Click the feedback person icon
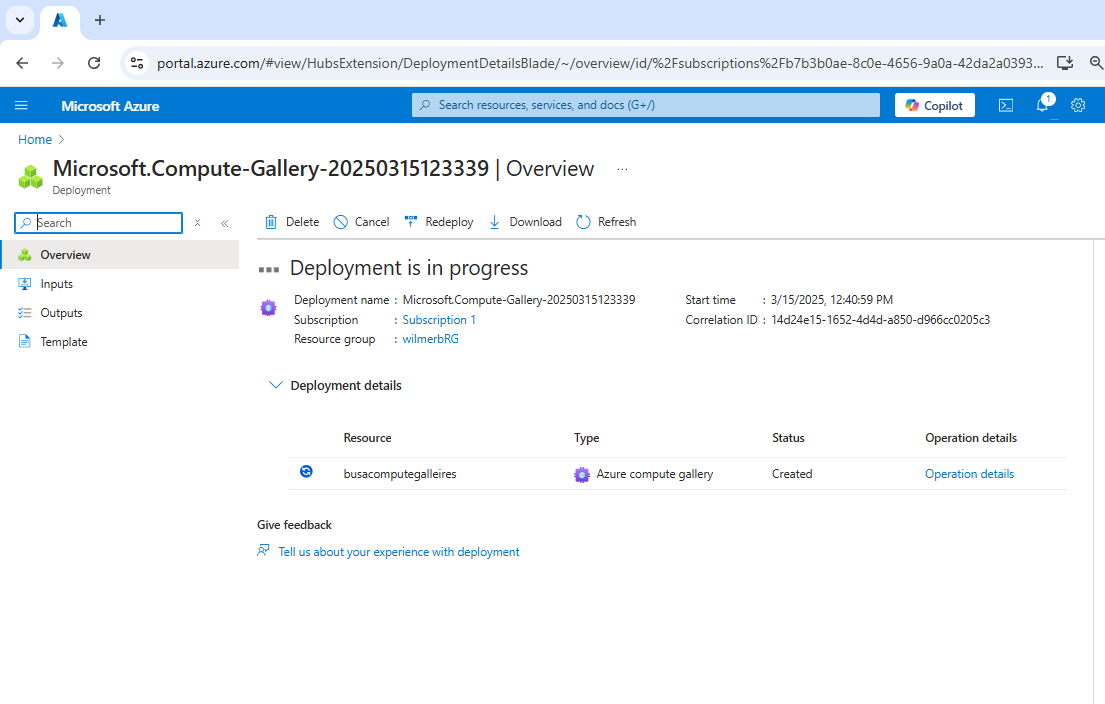Image resolution: width=1105 pixels, height=704 pixels. (x=264, y=550)
